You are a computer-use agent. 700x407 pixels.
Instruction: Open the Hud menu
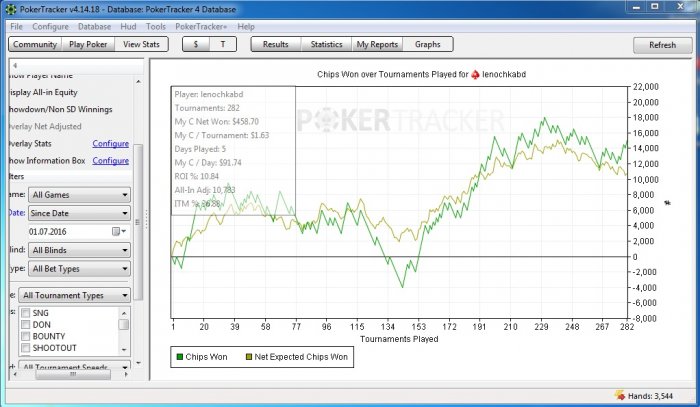(128, 26)
